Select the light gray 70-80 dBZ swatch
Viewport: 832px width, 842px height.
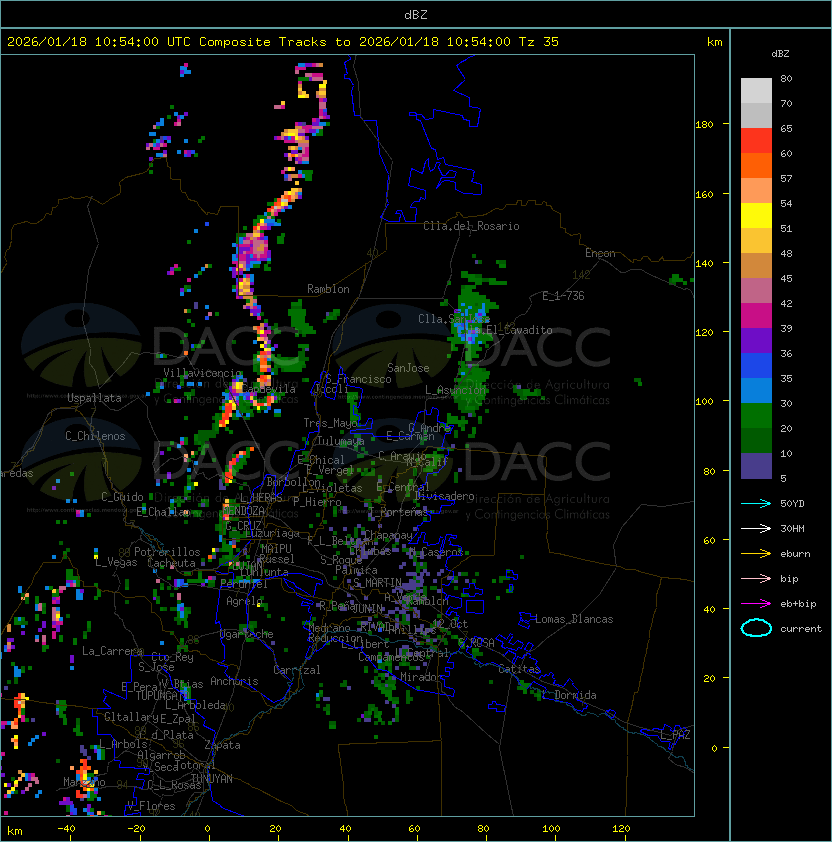tap(756, 91)
